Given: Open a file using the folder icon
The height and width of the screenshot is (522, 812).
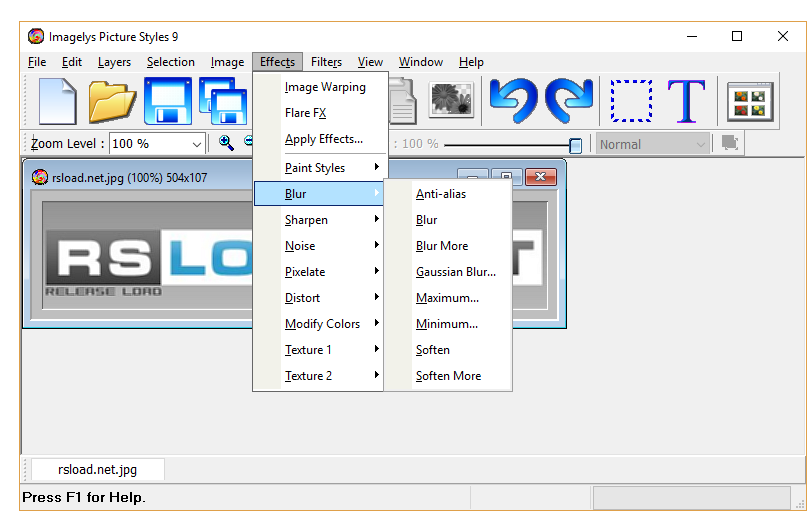Looking at the screenshot, I should pyautogui.click(x=112, y=101).
